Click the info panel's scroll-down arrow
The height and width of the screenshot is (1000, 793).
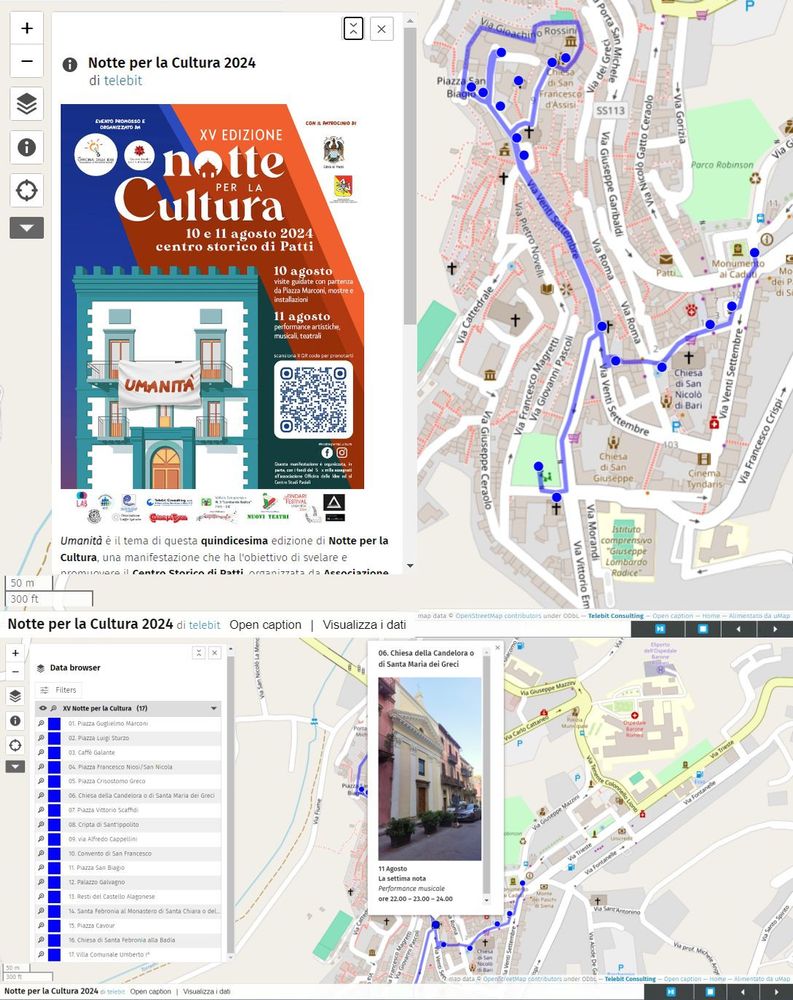click(410, 566)
